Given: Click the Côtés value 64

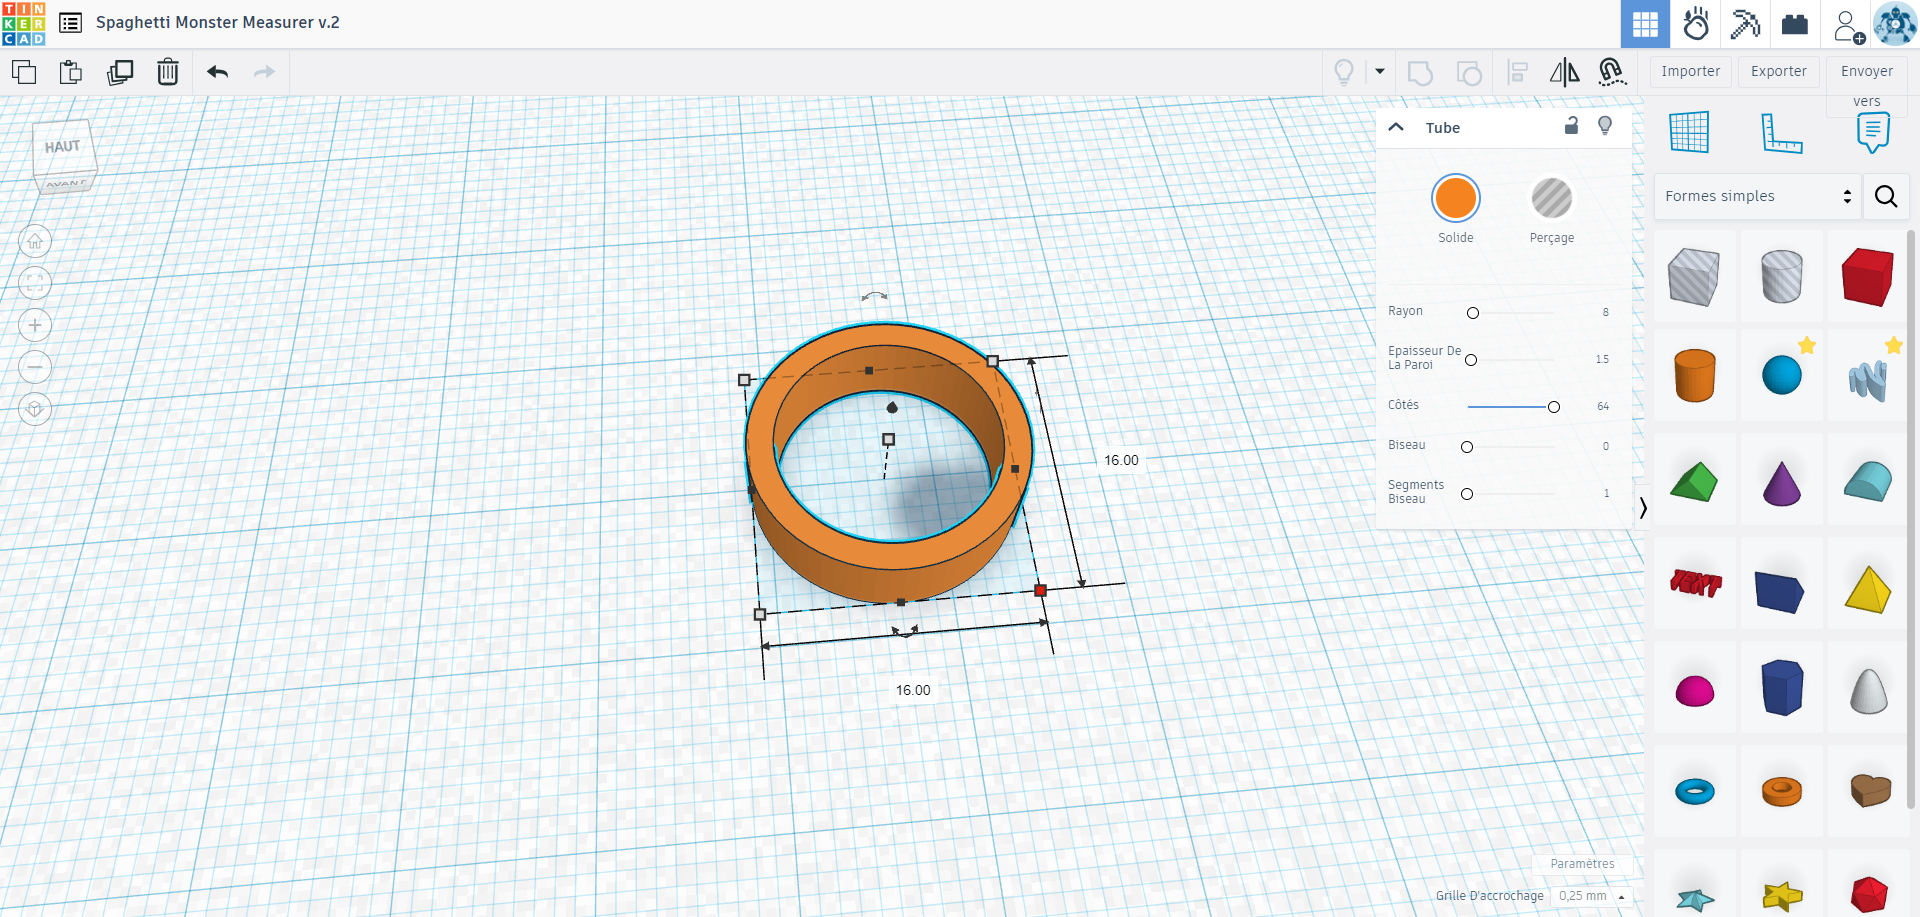Looking at the screenshot, I should (1603, 406).
